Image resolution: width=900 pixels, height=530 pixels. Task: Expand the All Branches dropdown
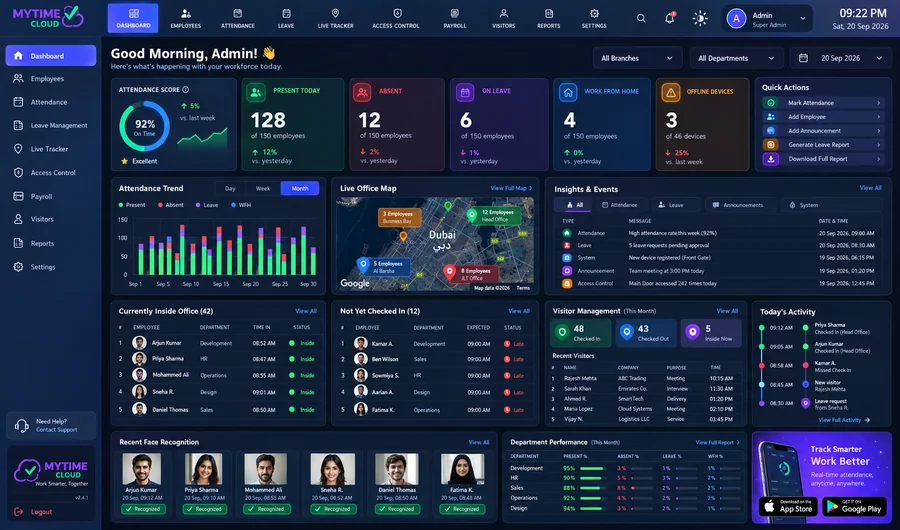(x=637, y=58)
